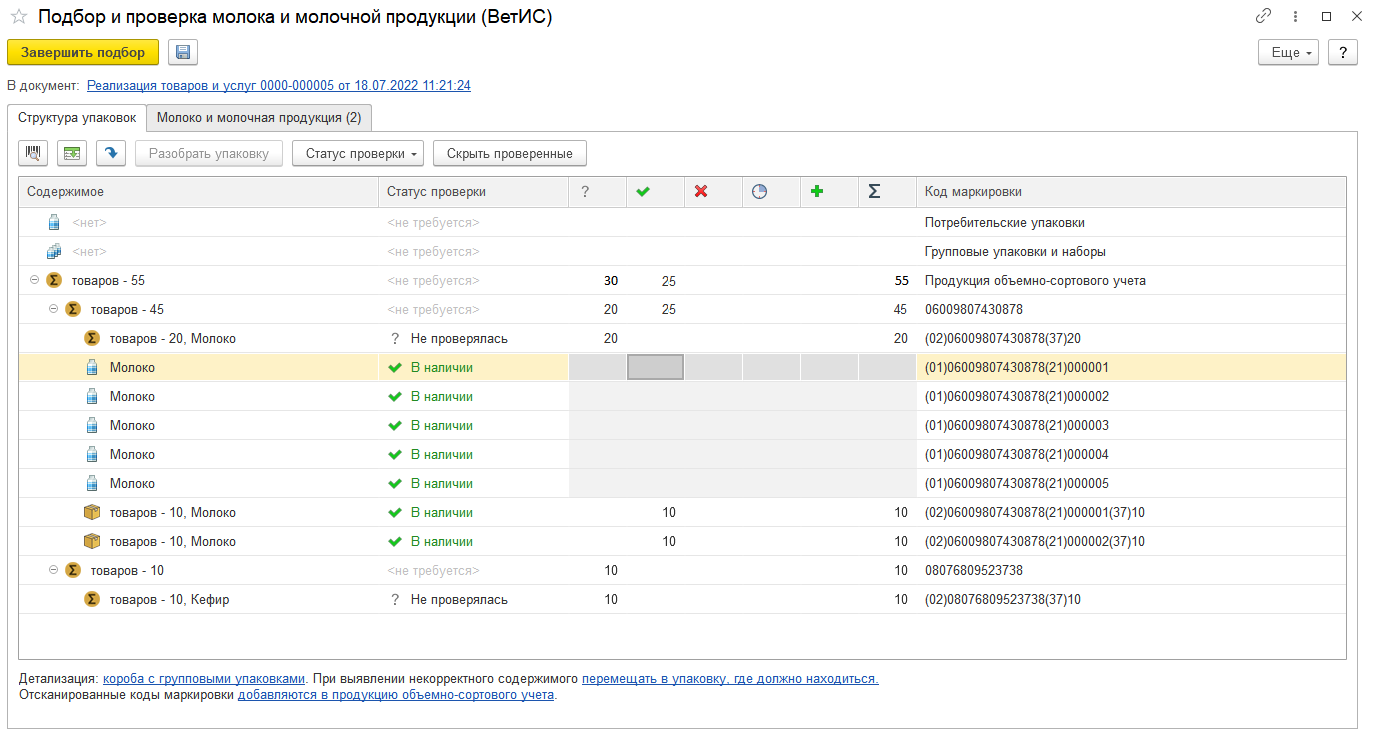
Task: Click the question mark help button
Action: pyautogui.click(x=1342, y=53)
